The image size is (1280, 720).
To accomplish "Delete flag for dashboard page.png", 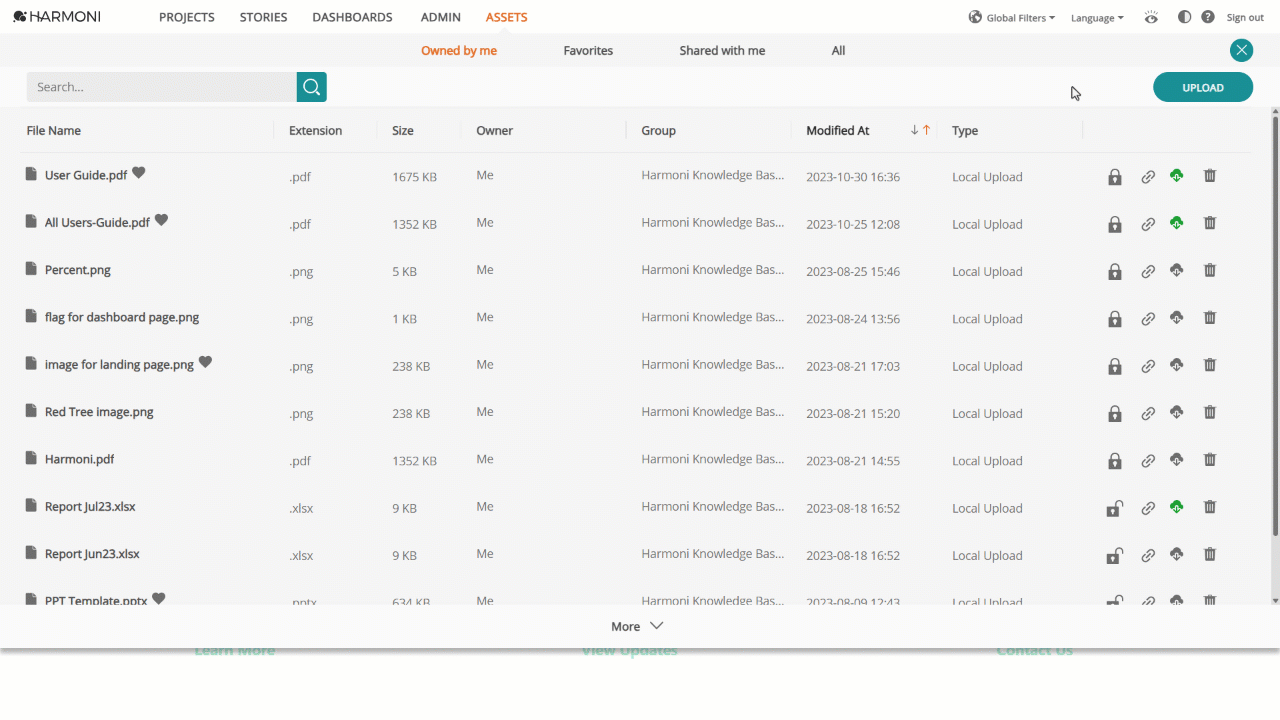I will pyautogui.click(x=1210, y=318).
